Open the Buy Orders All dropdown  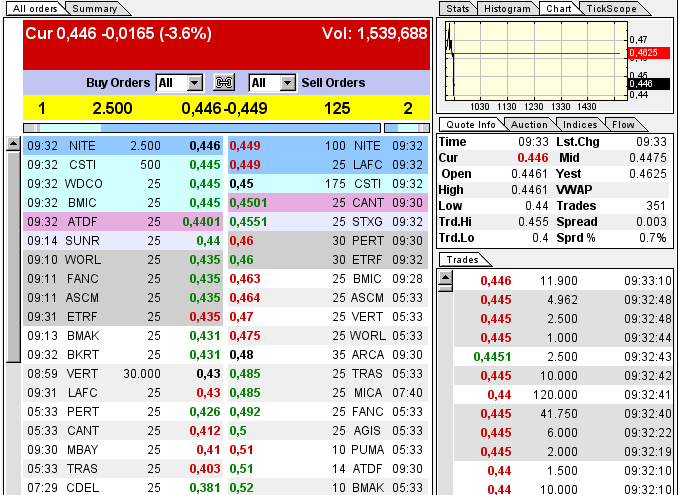pos(179,83)
